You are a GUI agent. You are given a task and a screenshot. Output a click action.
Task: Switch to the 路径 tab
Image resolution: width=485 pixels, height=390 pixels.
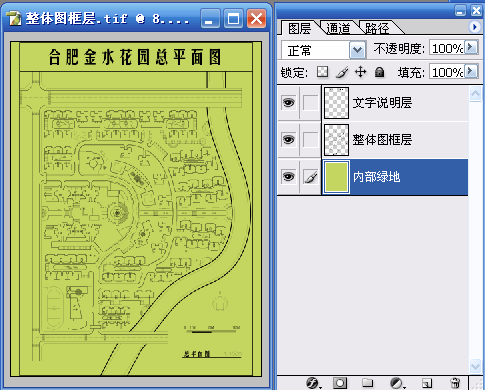[x=377, y=29]
